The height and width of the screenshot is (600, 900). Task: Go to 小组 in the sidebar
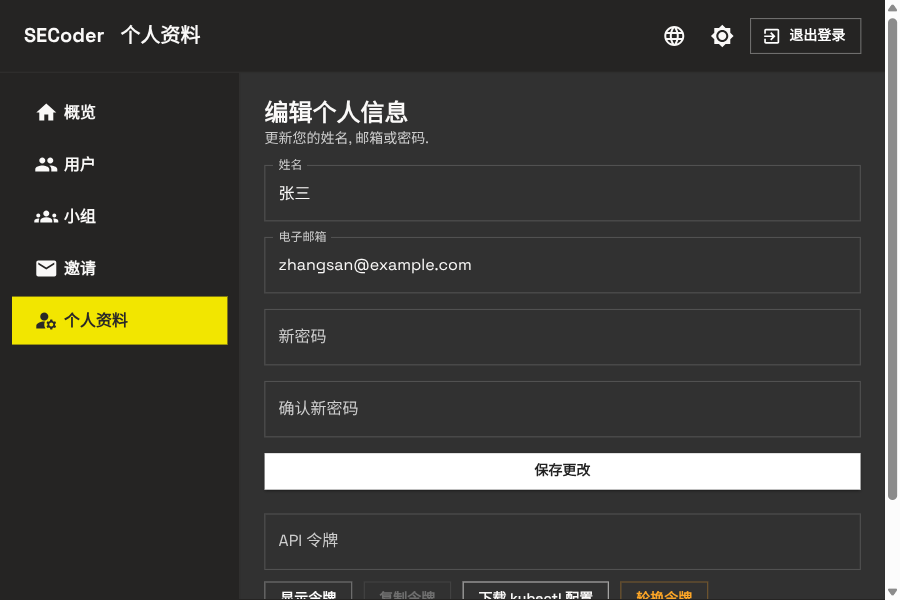[x=119, y=216]
